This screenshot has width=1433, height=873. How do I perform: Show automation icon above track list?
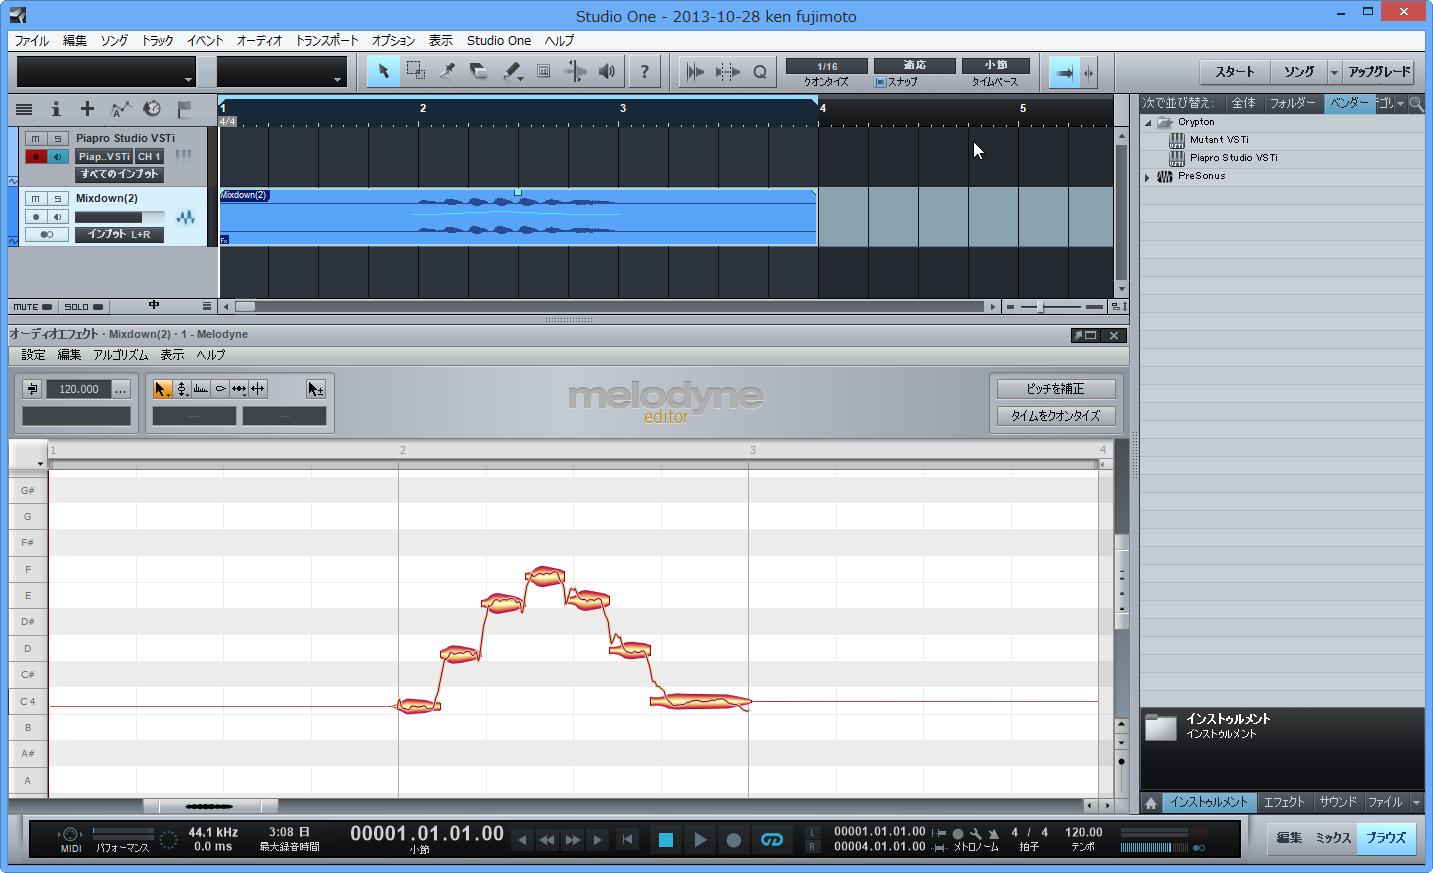click(120, 109)
